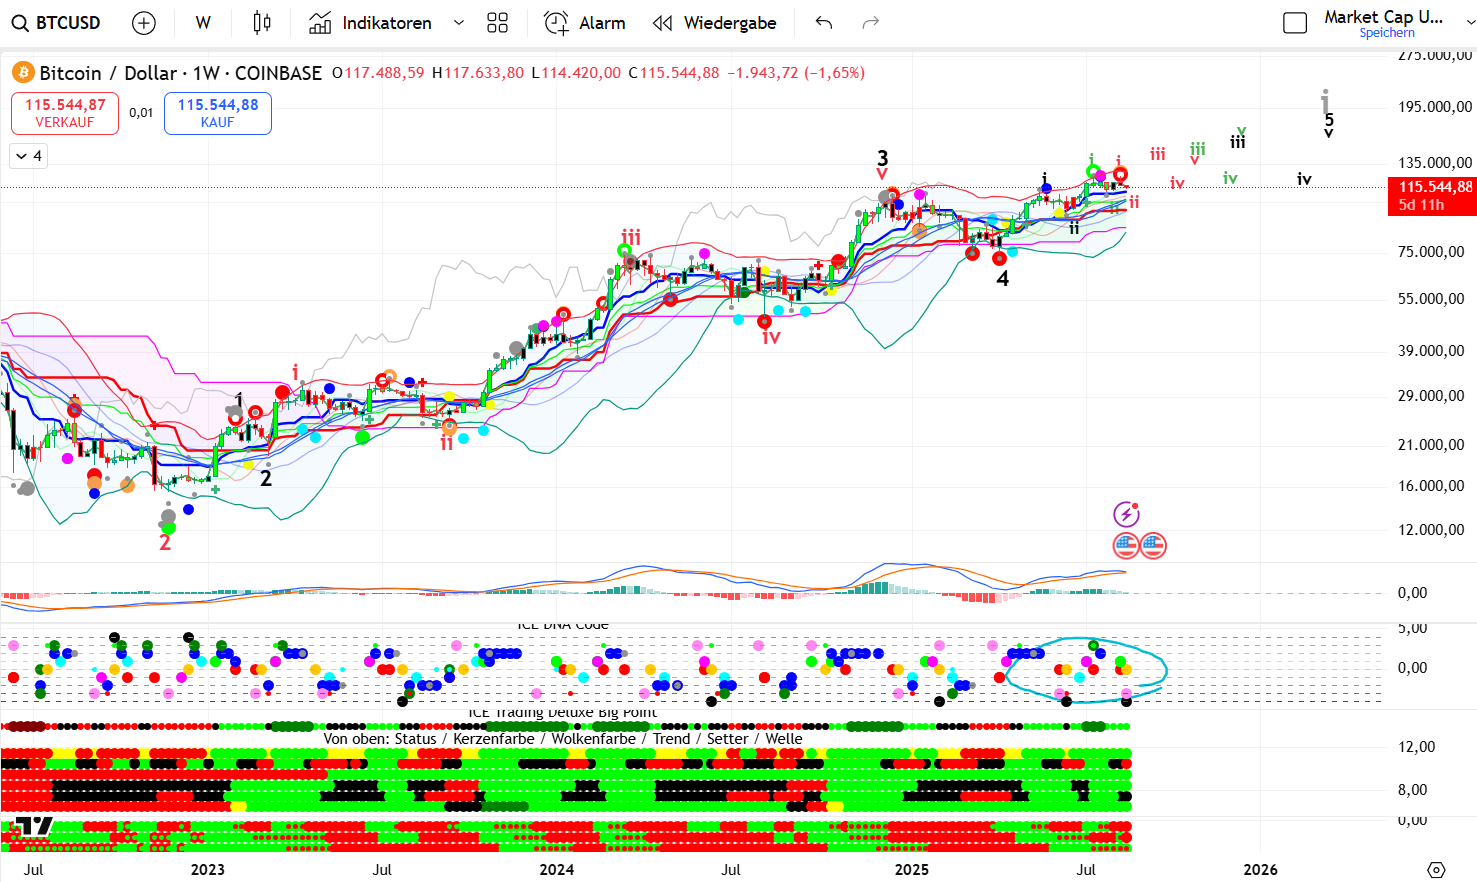This screenshot has width=1477, height=882.
Task: Expand favorite indicators dropdown arrow
Action: [459, 23]
